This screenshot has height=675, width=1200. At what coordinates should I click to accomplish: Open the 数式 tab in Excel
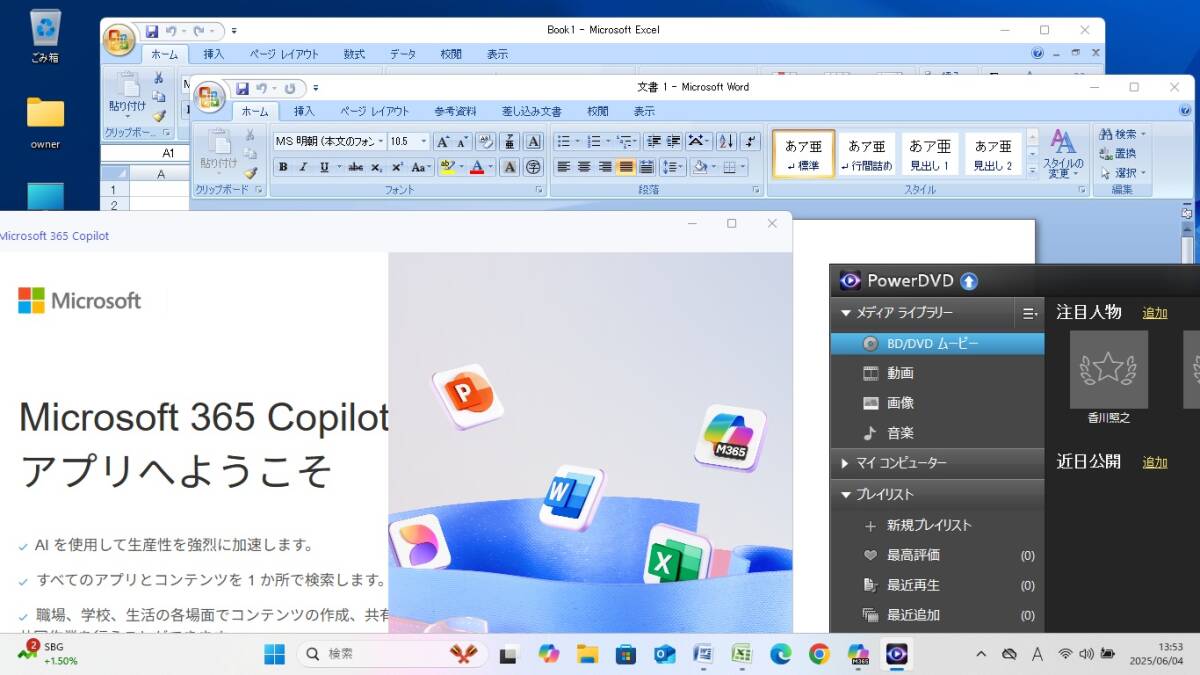tap(354, 54)
